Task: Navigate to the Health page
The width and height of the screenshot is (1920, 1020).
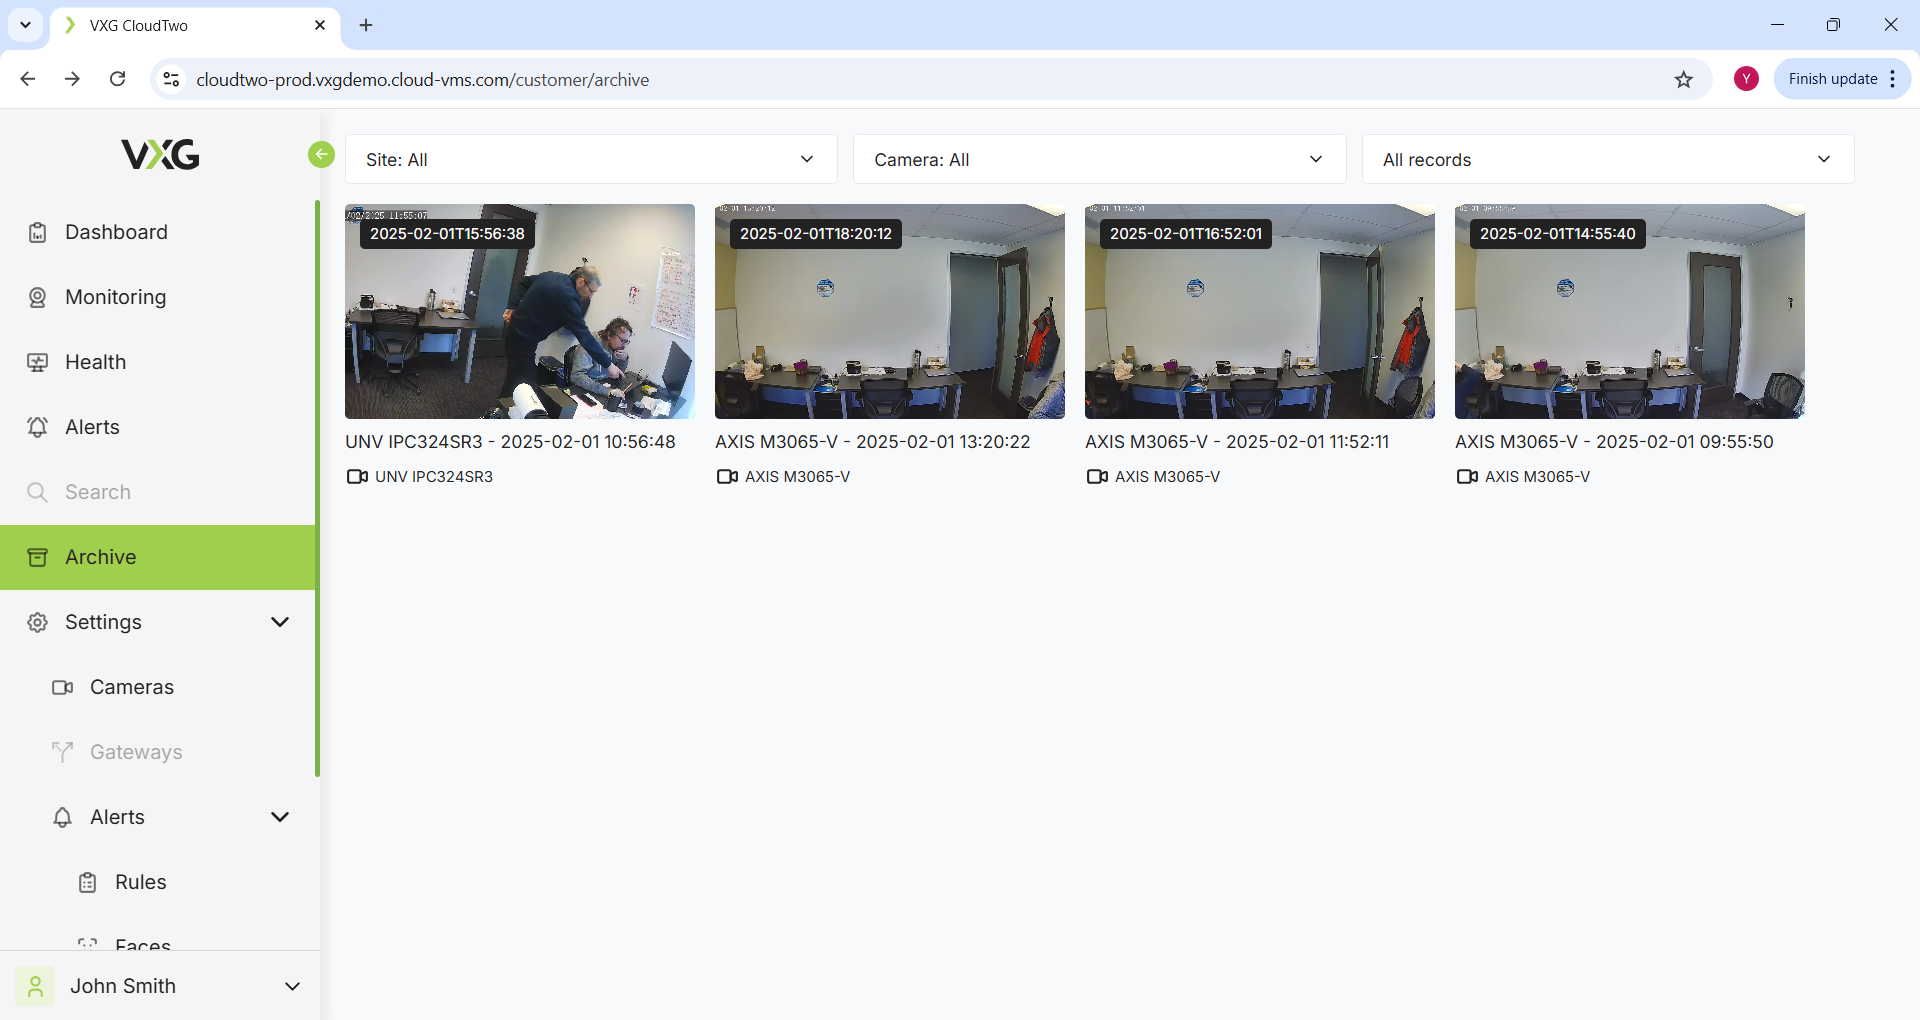Action: click(95, 362)
